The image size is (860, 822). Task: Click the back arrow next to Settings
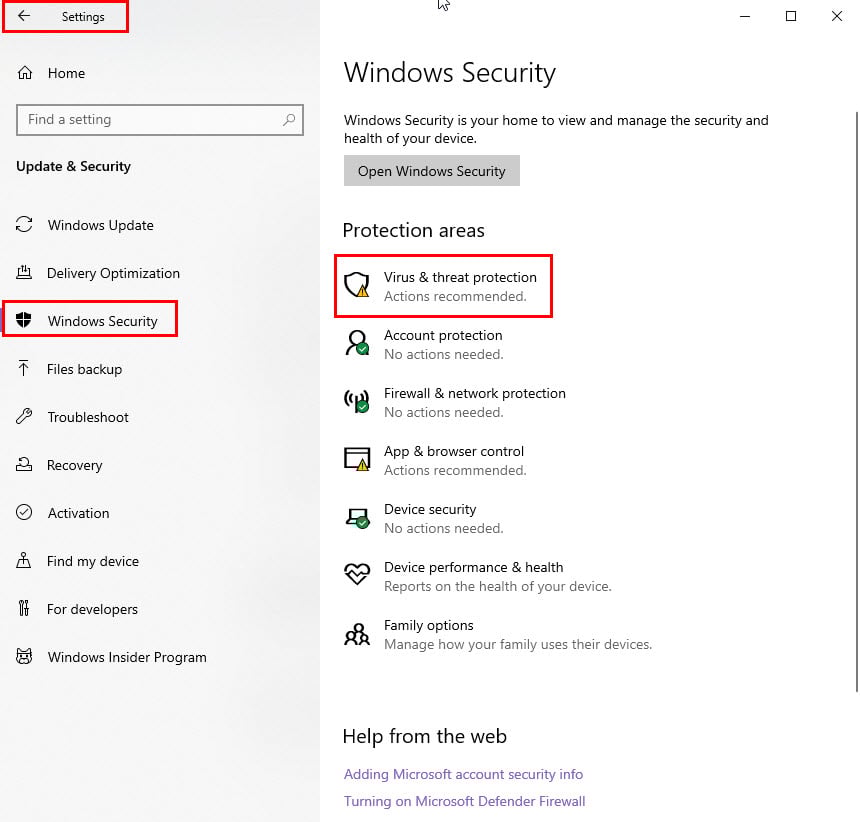[24, 16]
